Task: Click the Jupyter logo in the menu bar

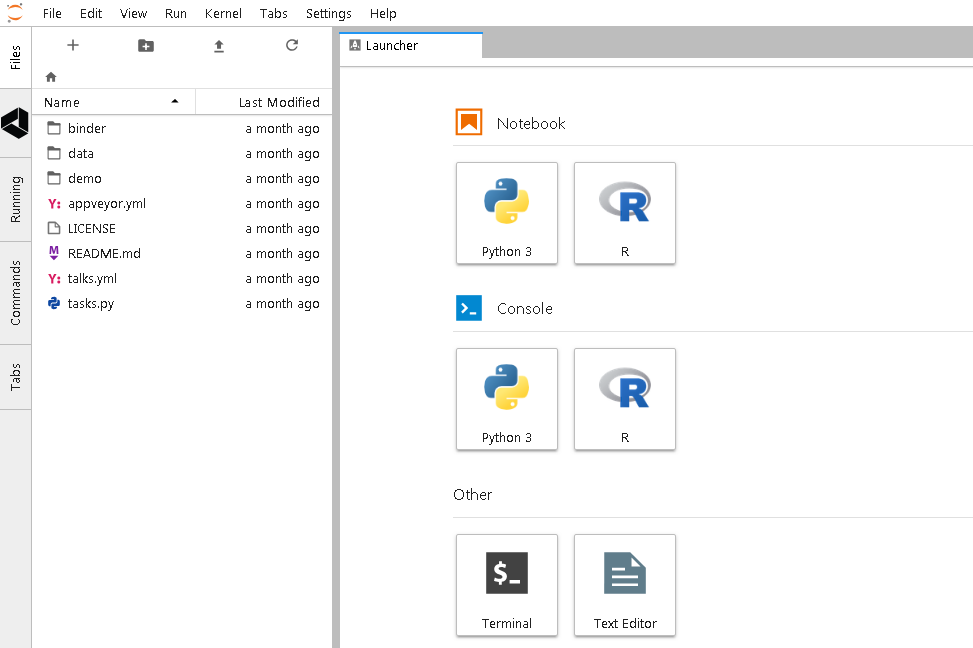Action: coord(15,12)
